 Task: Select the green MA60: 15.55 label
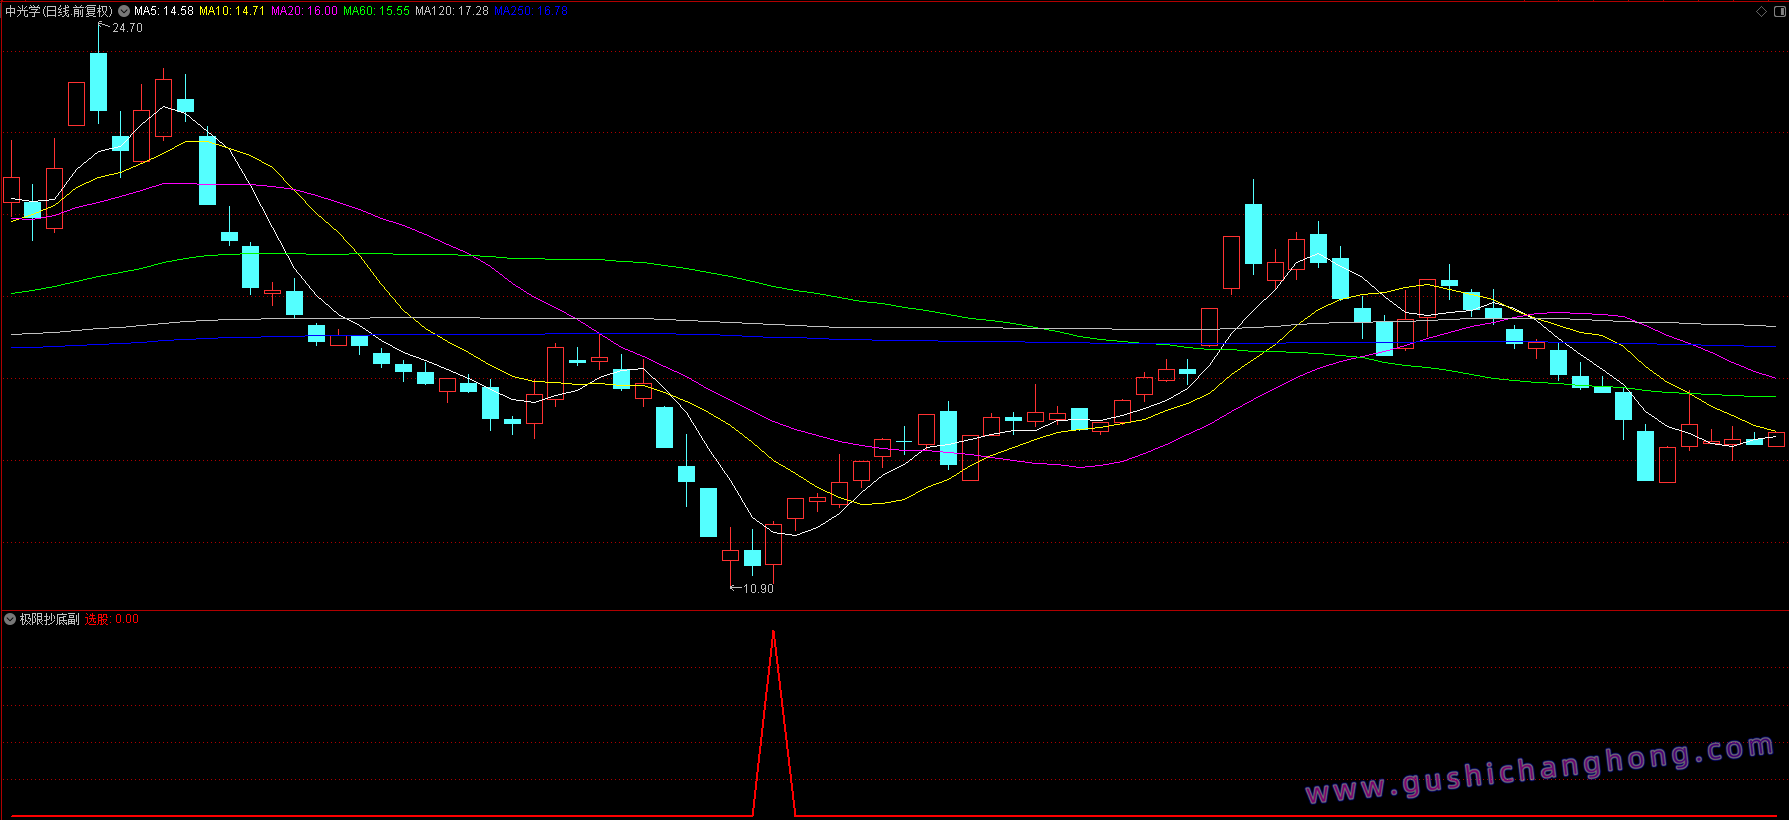click(376, 11)
